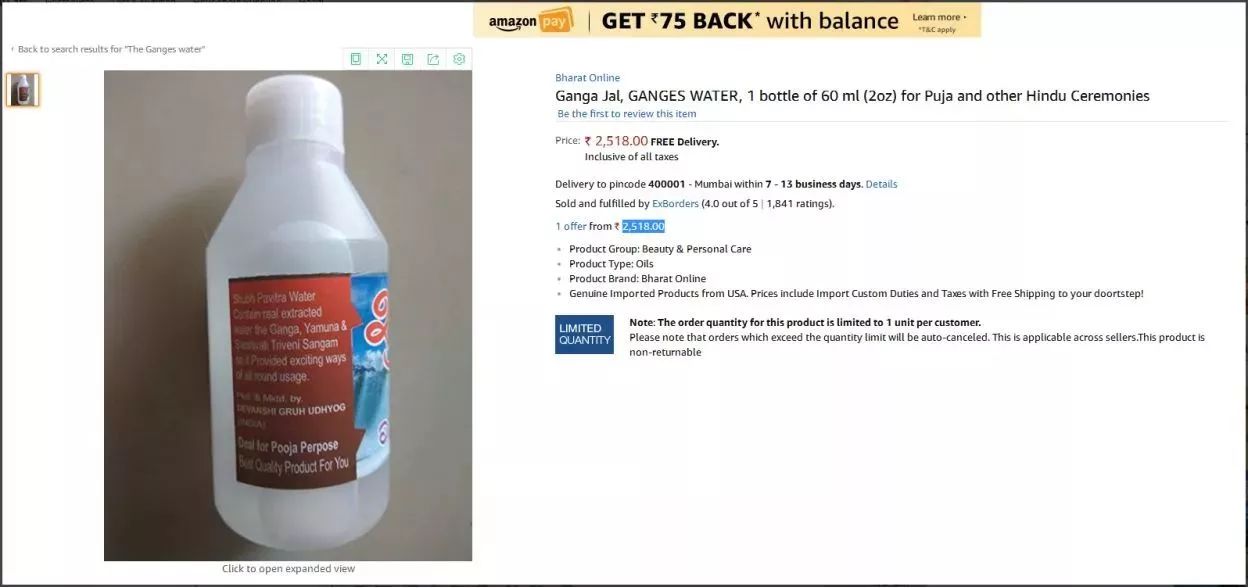Open the main Ganga Jal bottle image
The width and height of the screenshot is (1248, 588).
[x=288, y=315]
